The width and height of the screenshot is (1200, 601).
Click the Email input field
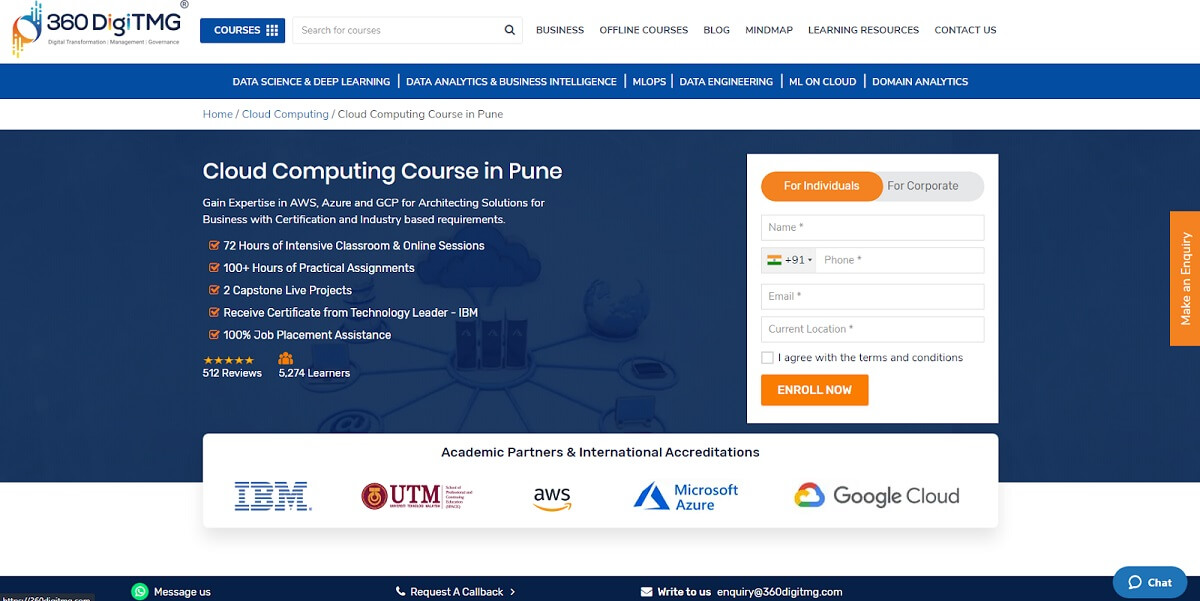pos(871,296)
